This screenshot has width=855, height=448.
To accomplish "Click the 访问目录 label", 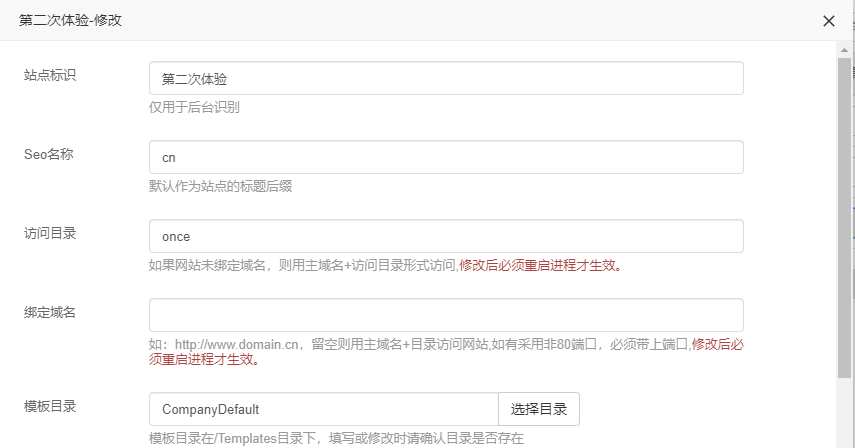I will (50, 233).
